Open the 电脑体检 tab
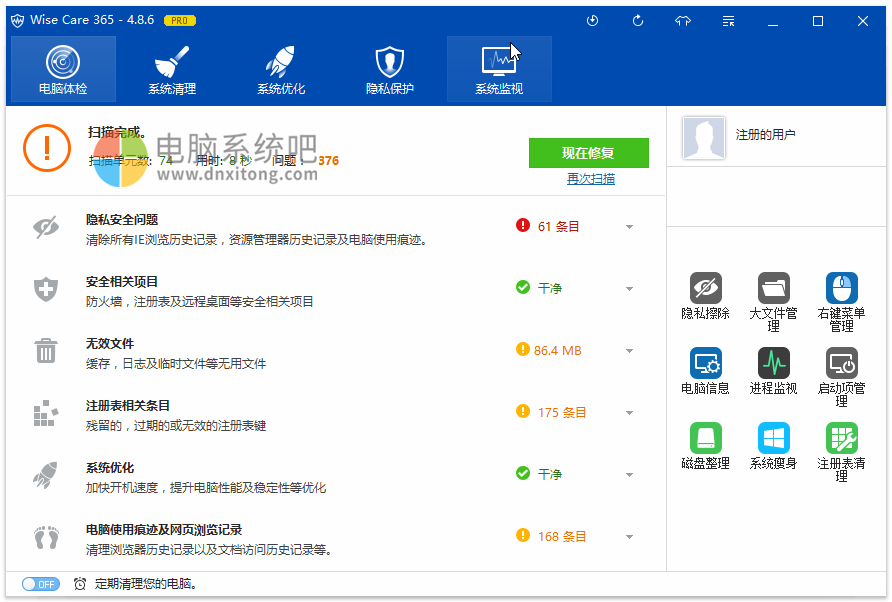 click(x=63, y=69)
